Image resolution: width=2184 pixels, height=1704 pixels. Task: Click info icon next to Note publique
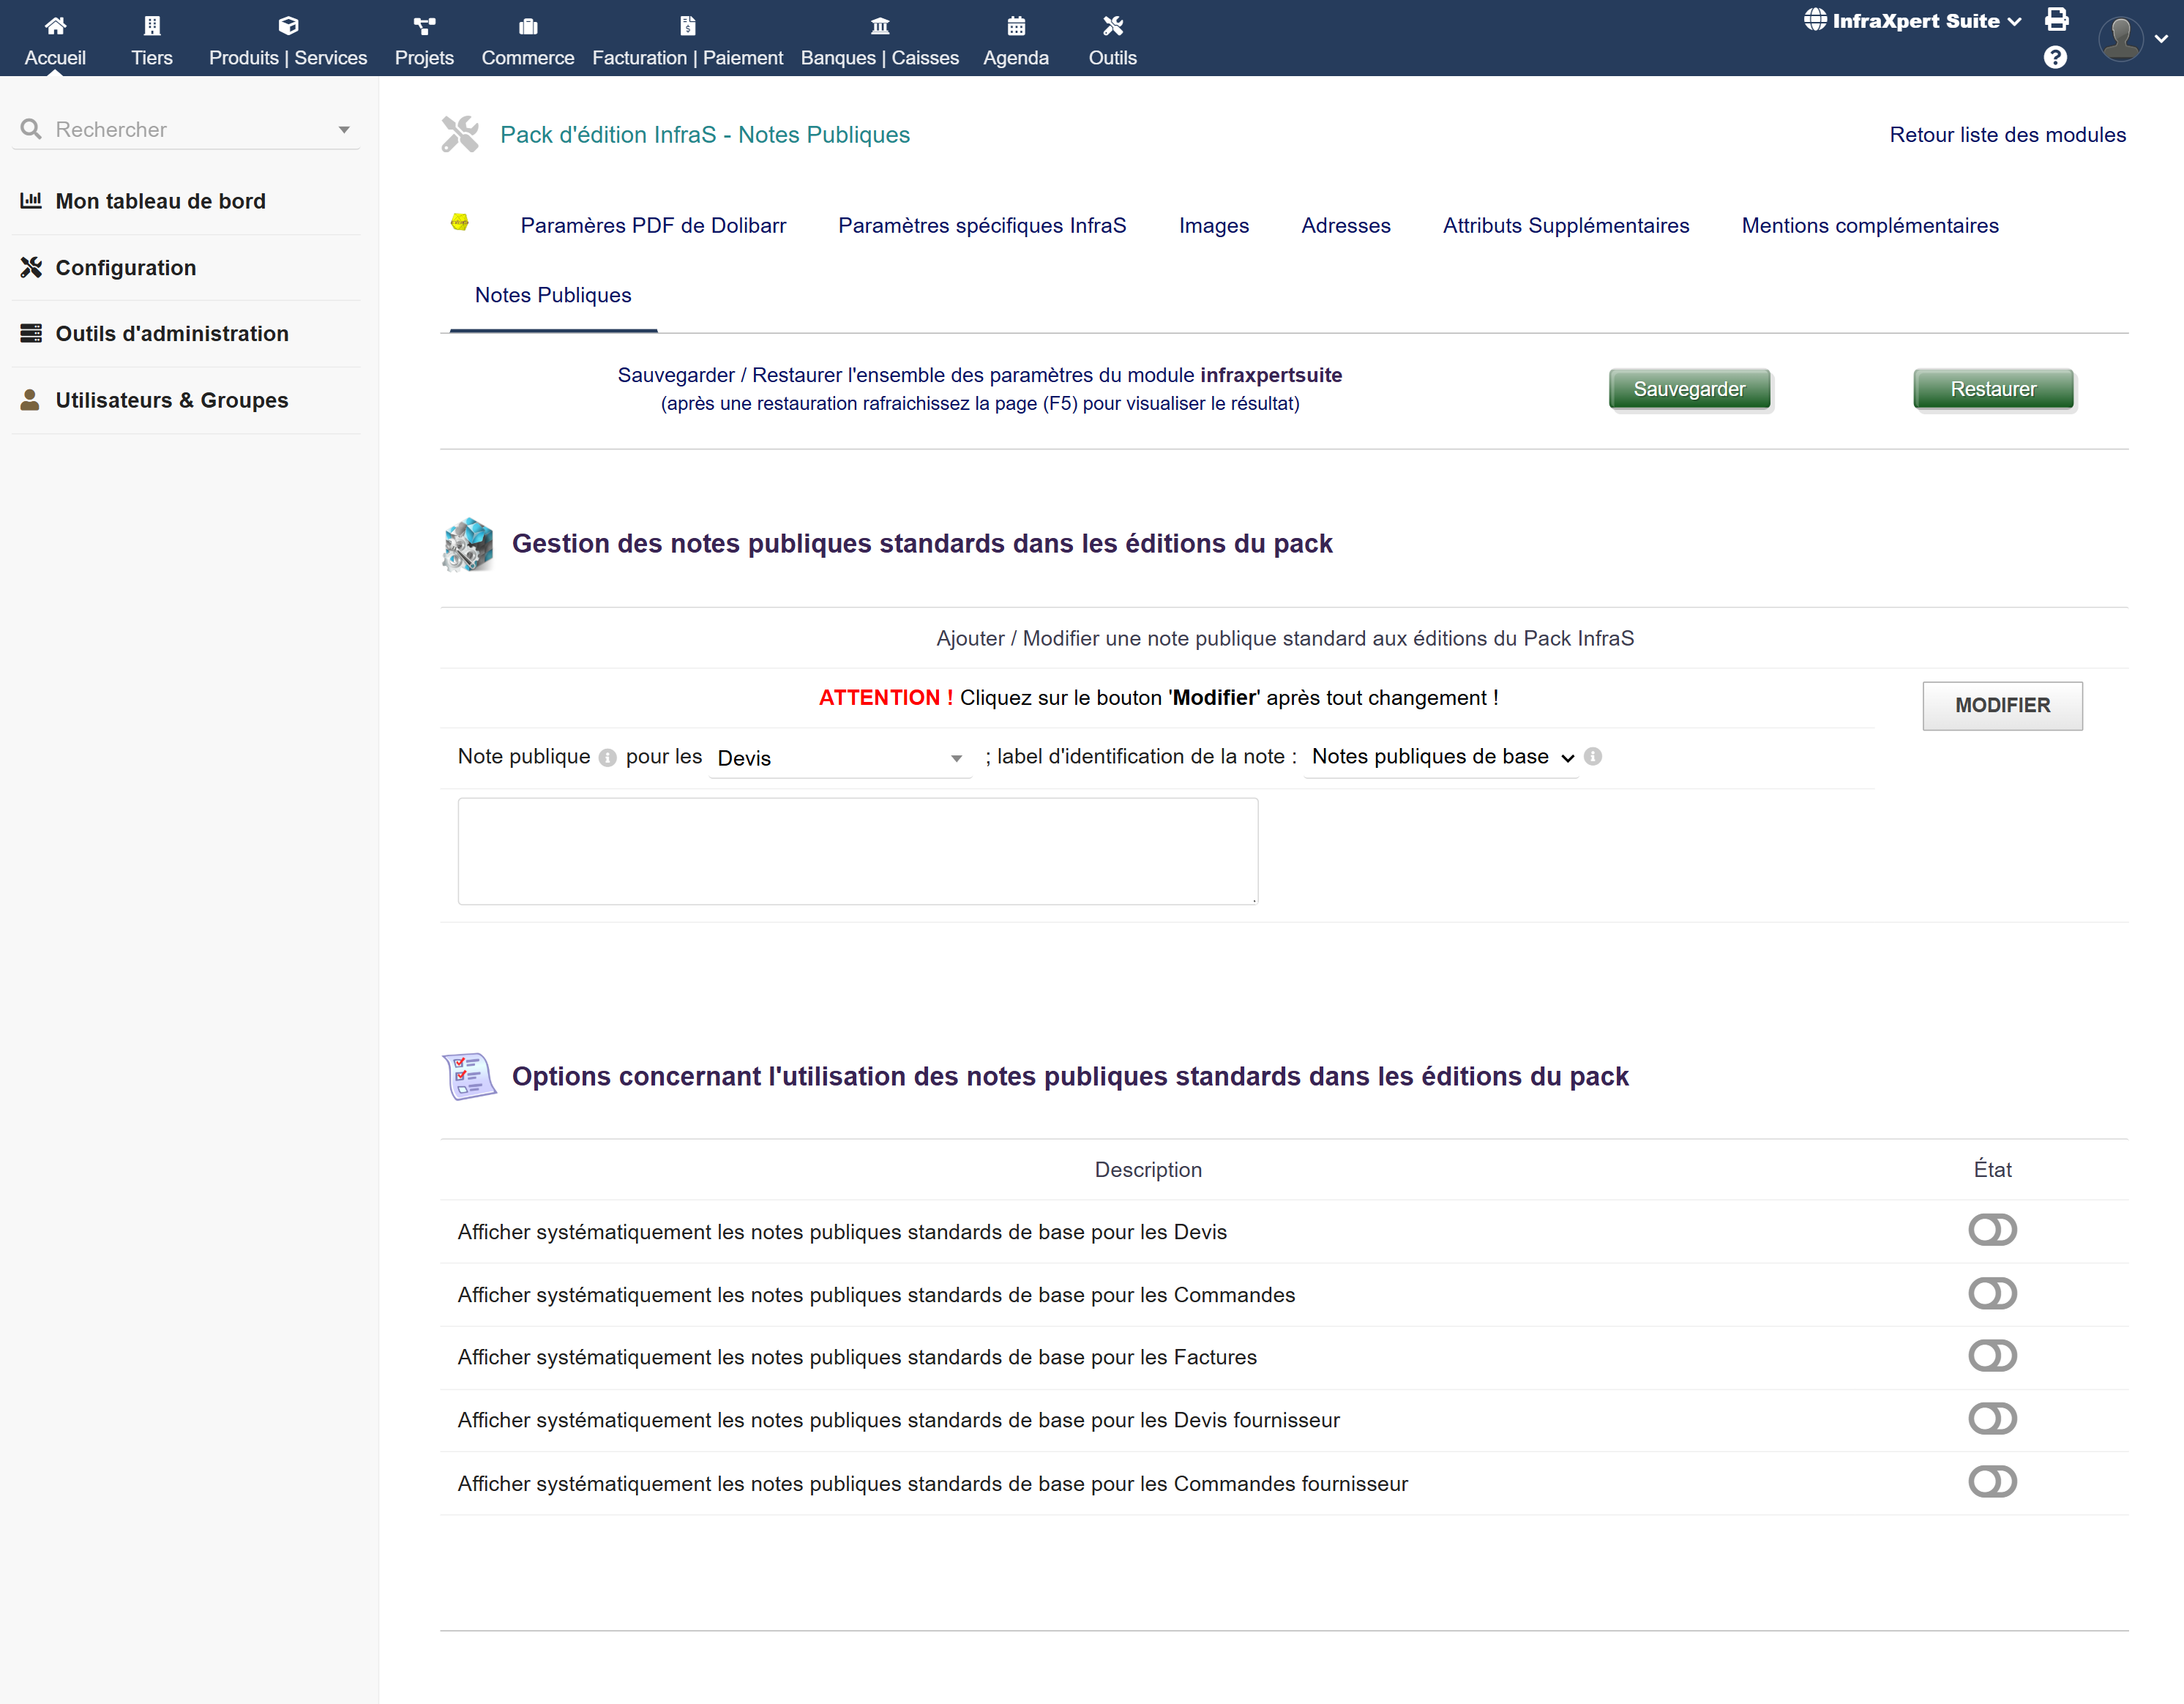[x=607, y=758]
